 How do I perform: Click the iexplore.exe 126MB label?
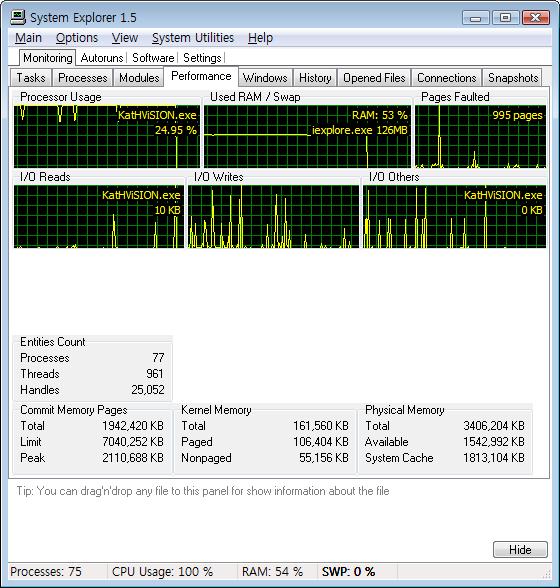(x=360, y=130)
